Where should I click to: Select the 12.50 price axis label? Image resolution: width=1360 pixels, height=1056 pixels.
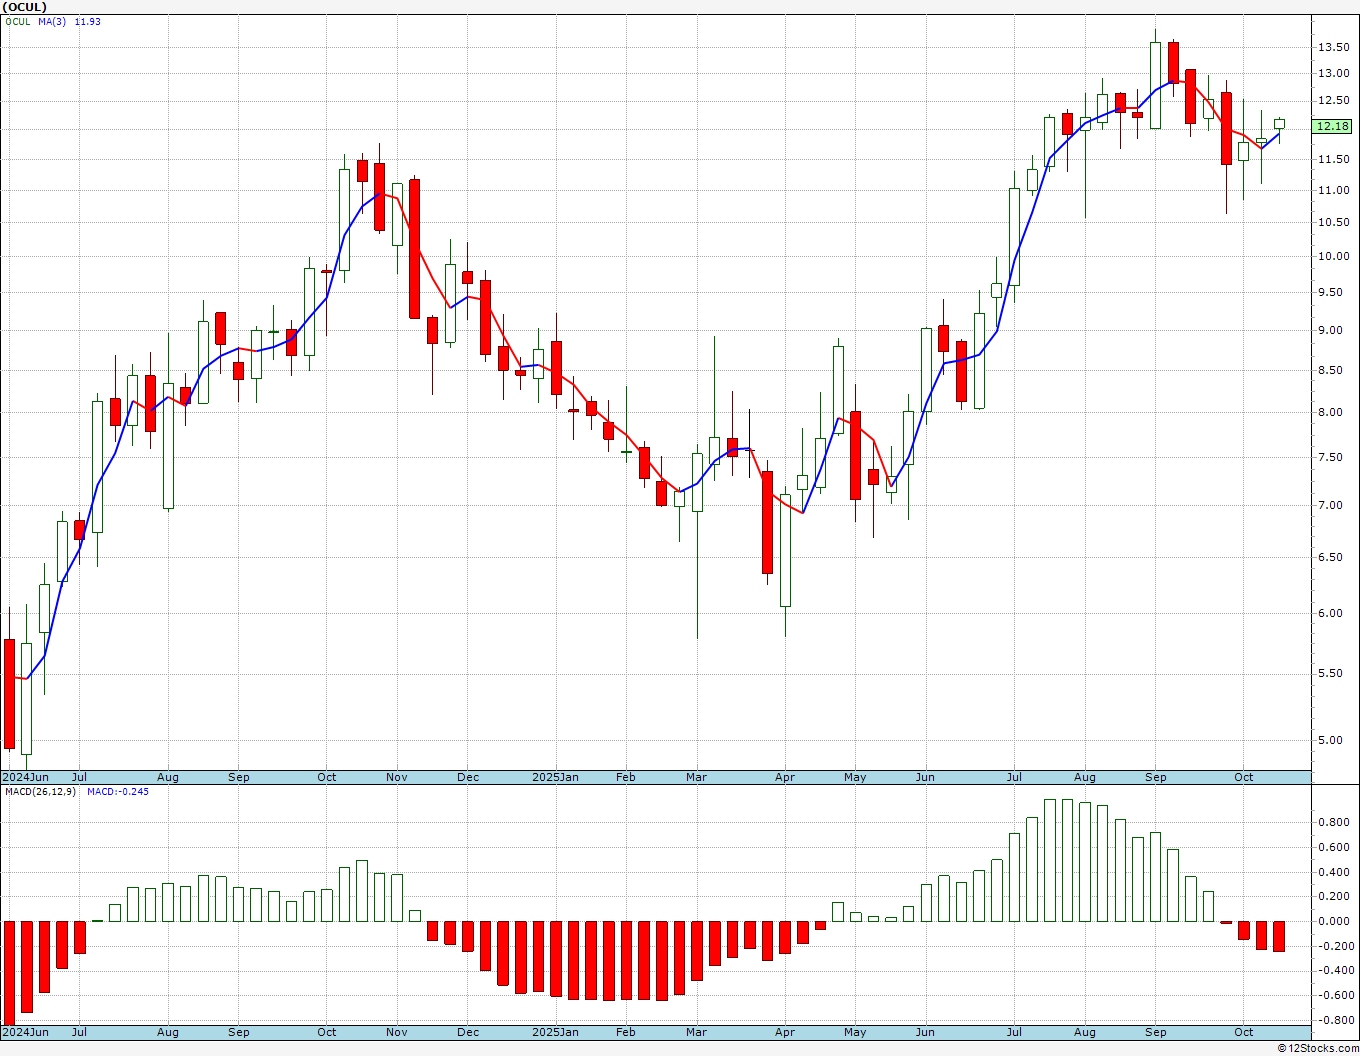tap(1333, 100)
